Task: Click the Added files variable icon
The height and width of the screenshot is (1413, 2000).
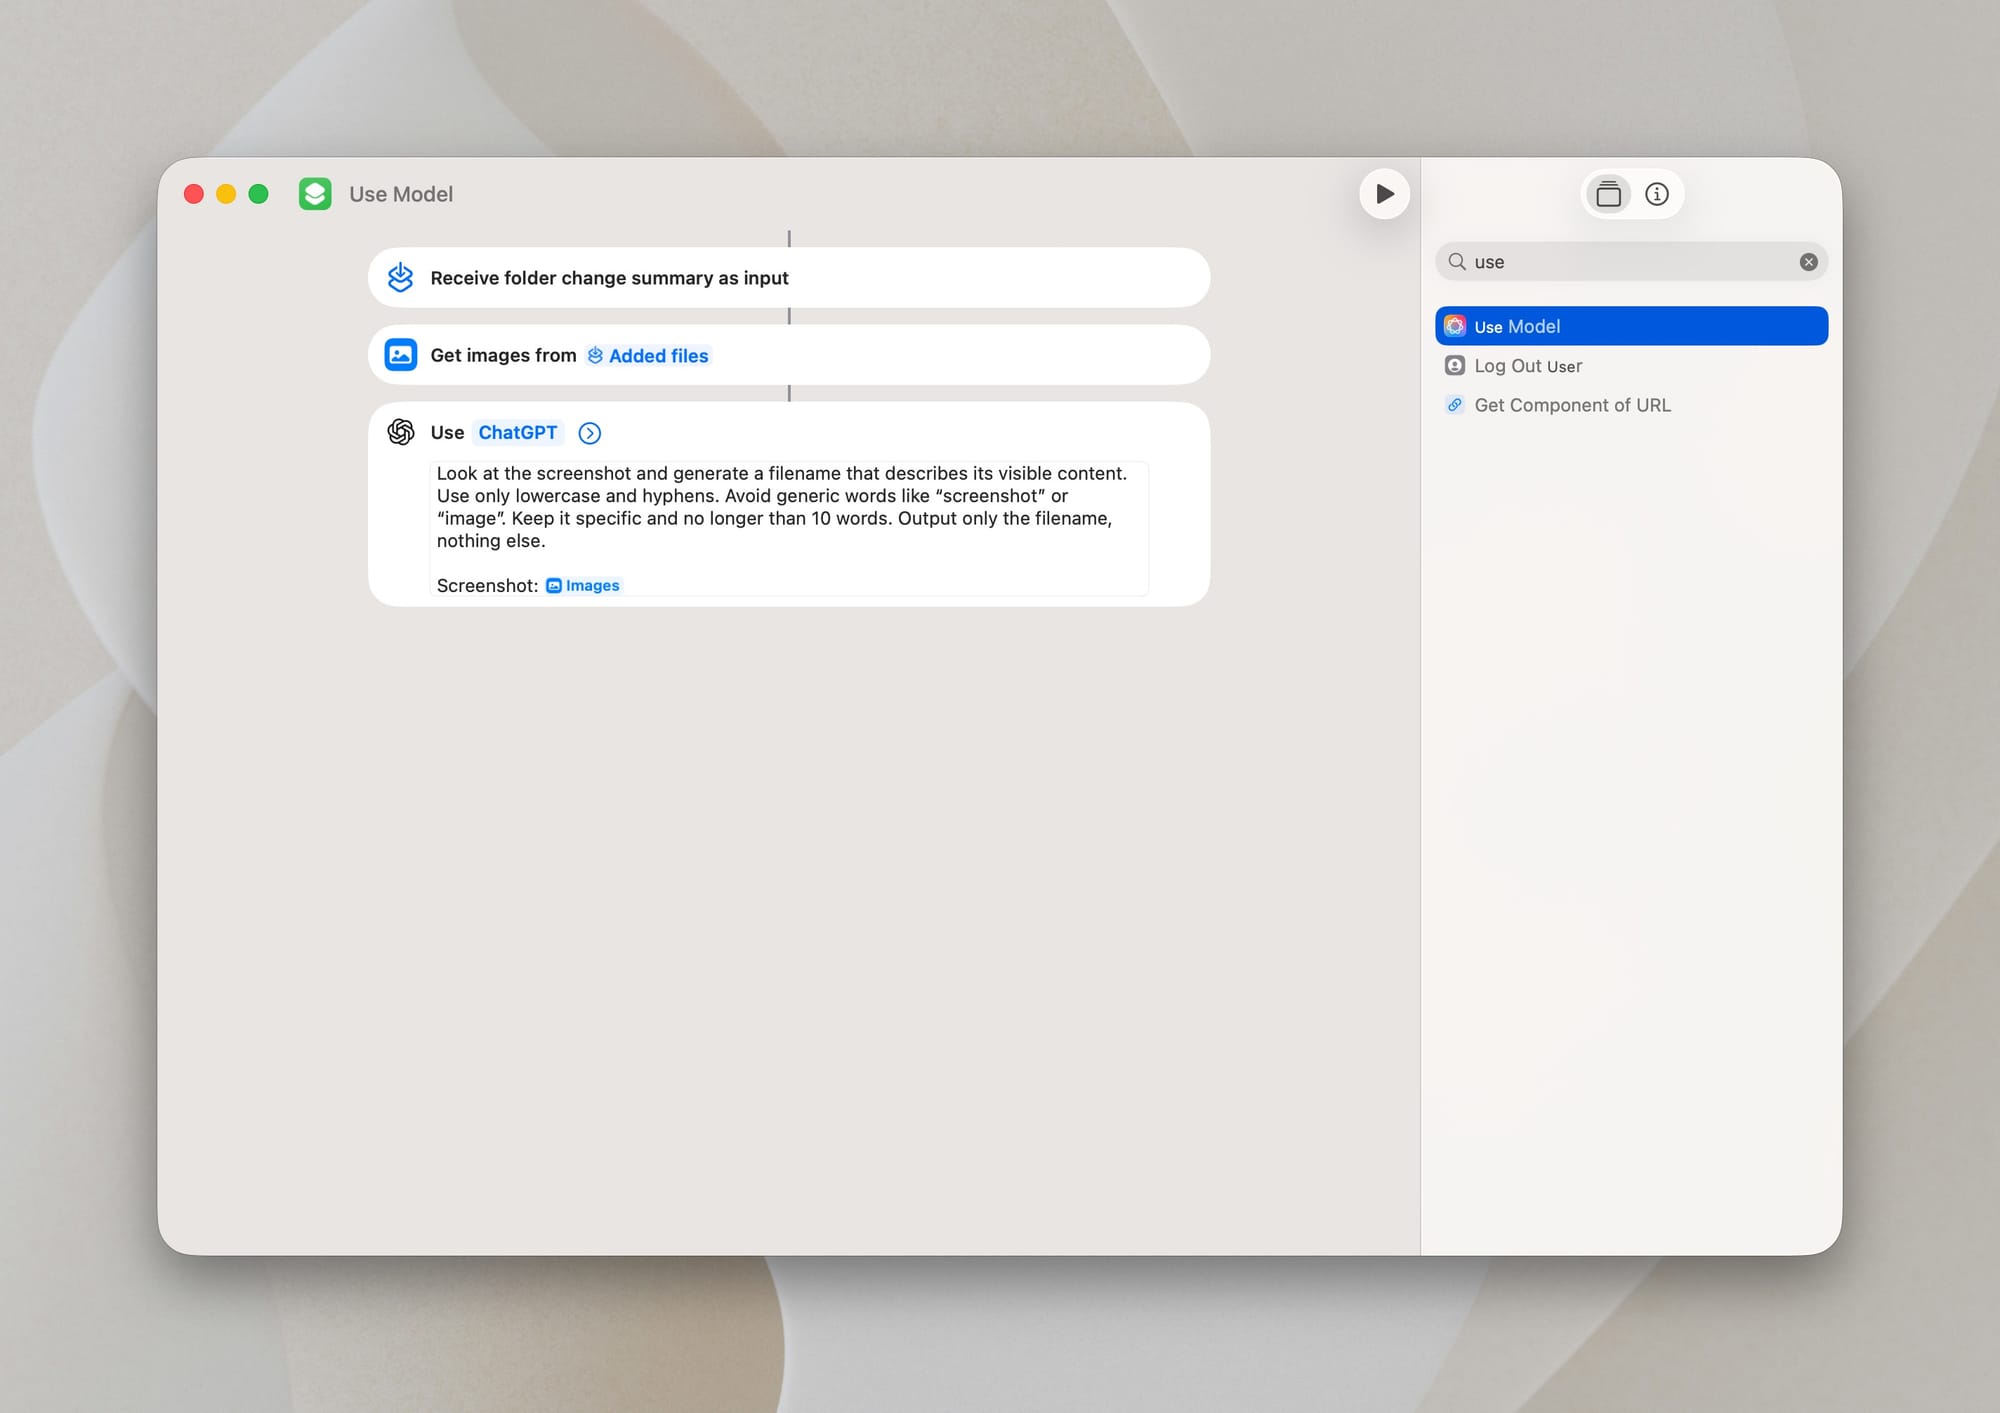Action: pos(595,355)
